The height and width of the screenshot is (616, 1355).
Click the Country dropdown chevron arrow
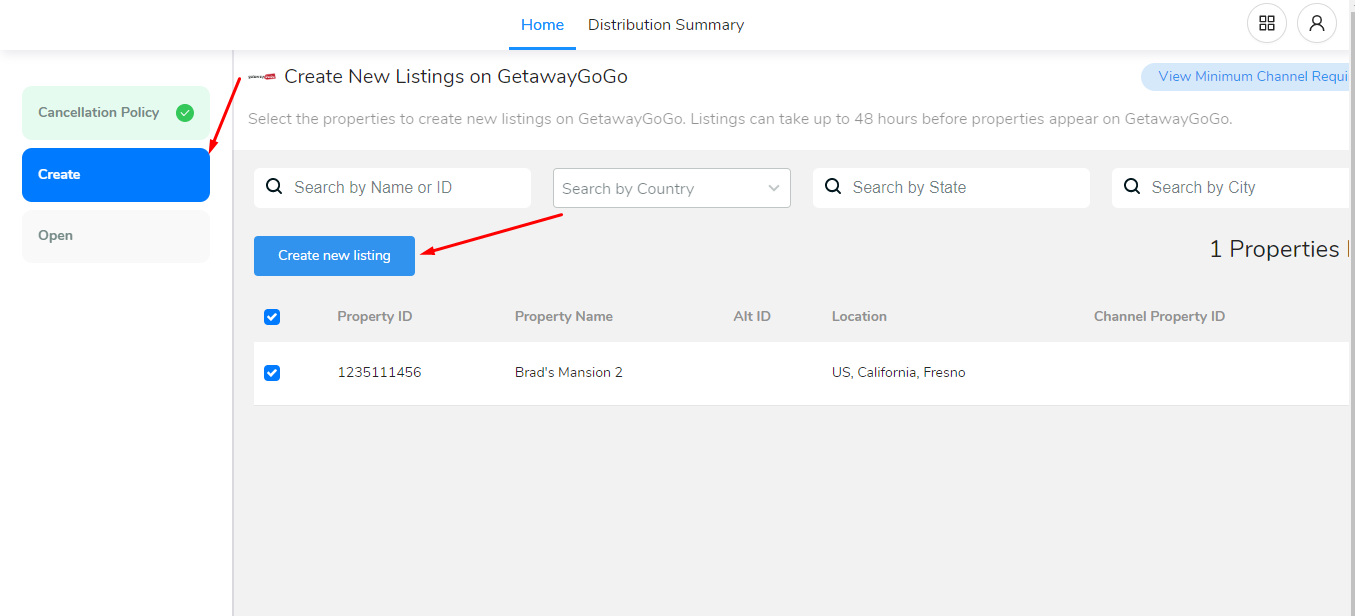point(774,188)
